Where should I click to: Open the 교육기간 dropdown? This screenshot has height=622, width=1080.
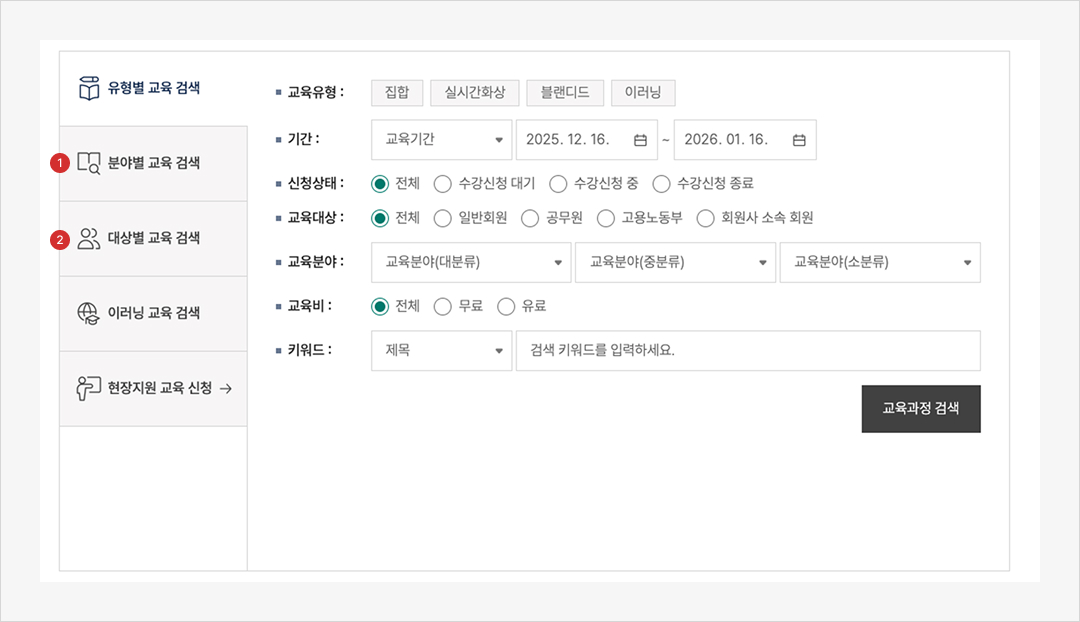point(441,140)
